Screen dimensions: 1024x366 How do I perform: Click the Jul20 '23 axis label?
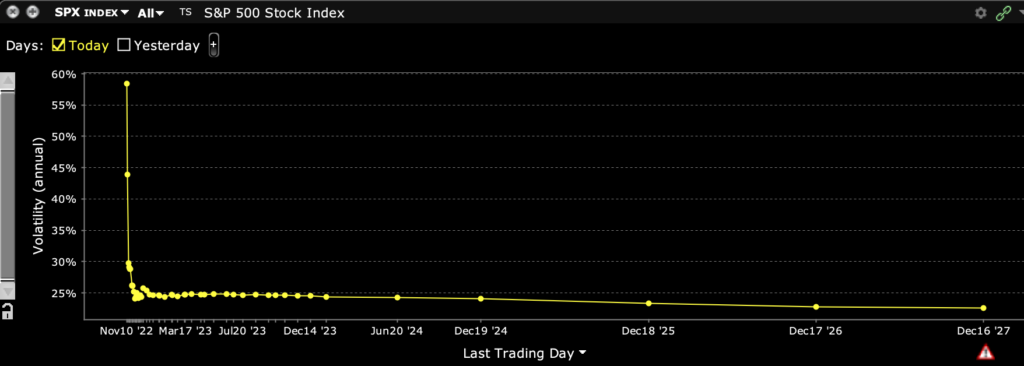242,331
